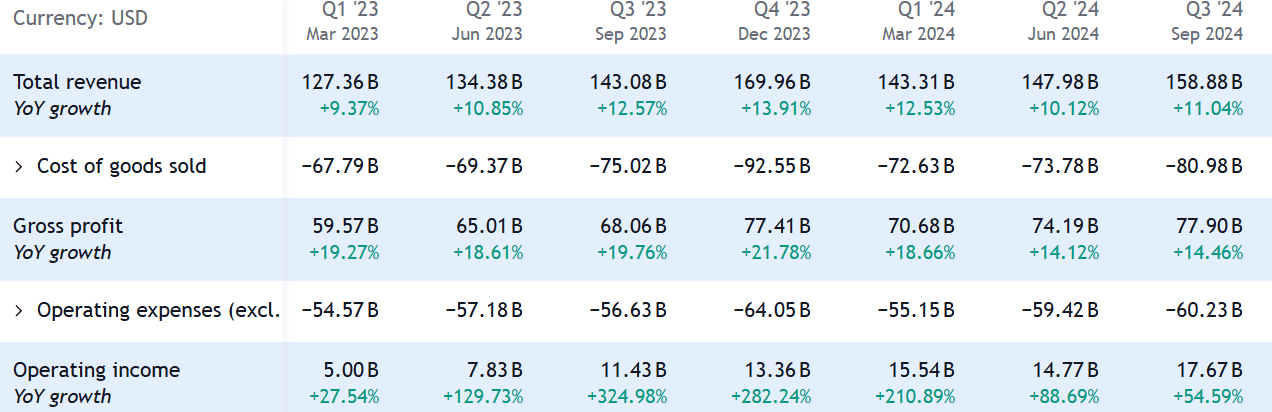Expand the Cost of goods sold row
1272x412 pixels.
[19, 167]
